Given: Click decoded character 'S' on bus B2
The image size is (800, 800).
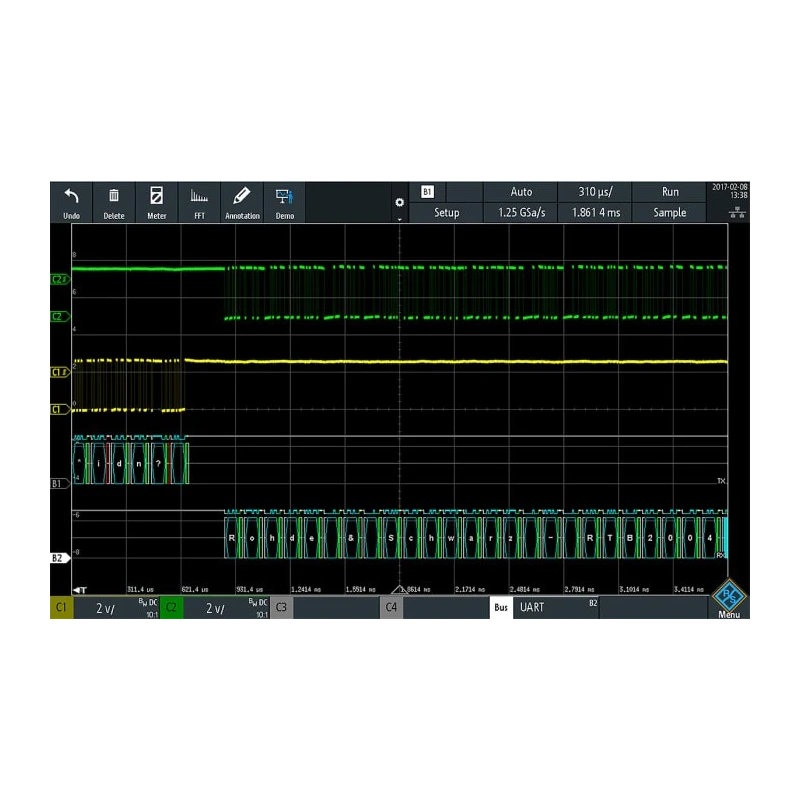Looking at the screenshot, I should click(x=391, y=538).
